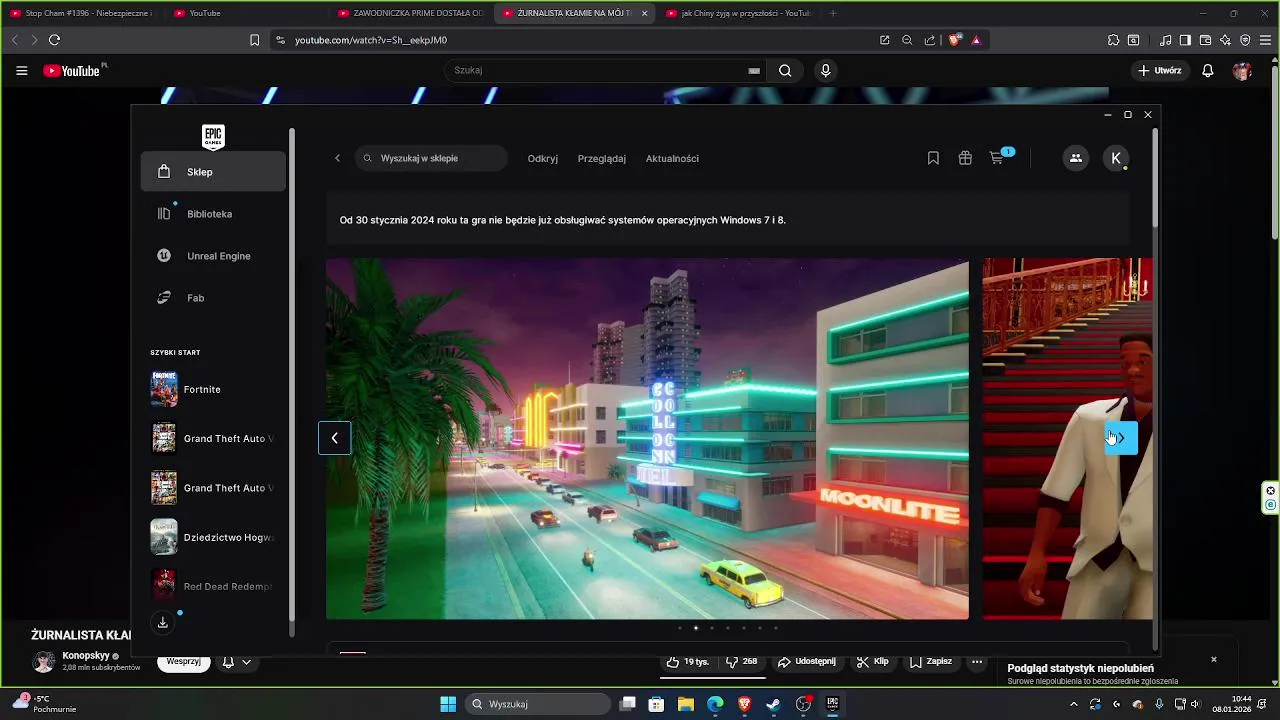Open the weather widget showing -5°C
Image resolution: width=1280 pixels, height=720 pixels.
tap(45, 704)
